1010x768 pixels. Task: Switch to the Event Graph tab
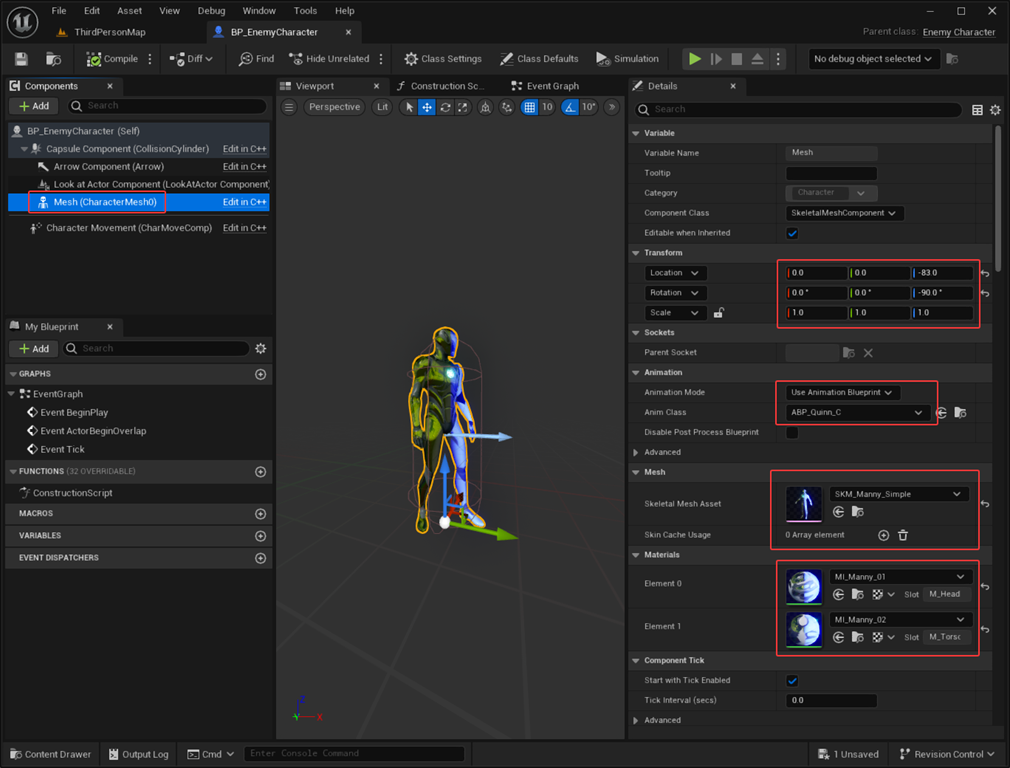(x=552, y=86)
